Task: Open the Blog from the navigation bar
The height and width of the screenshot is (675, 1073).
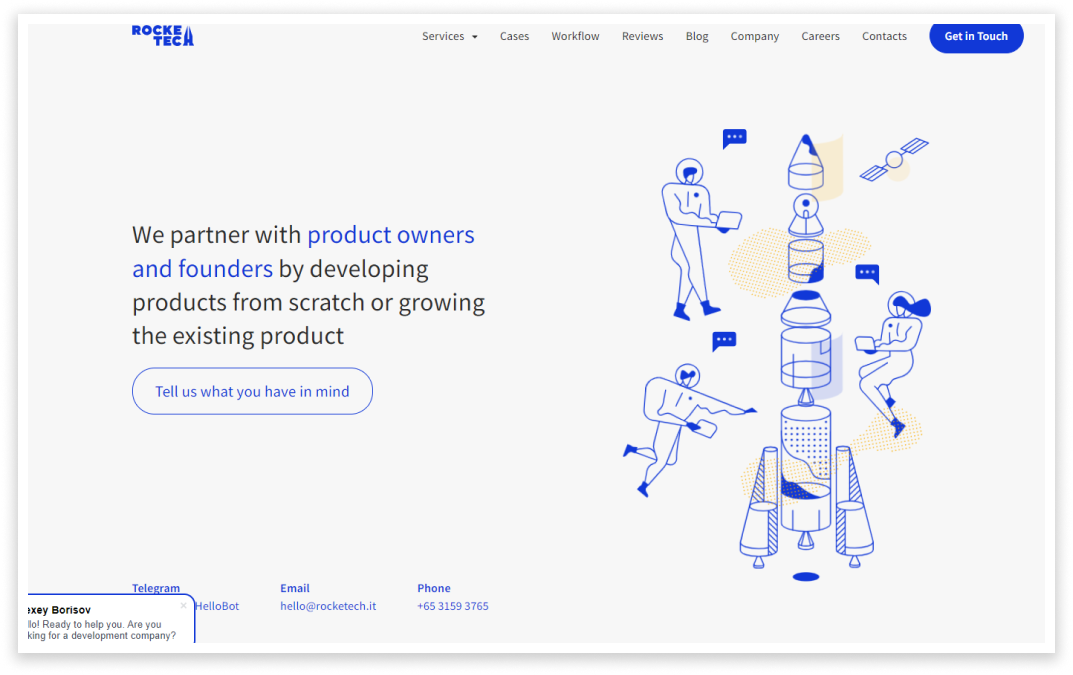Action: [697, 36]
